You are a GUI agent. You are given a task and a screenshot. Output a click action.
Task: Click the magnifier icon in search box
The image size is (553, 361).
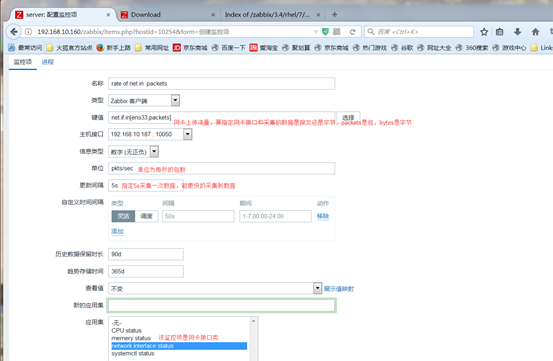coord(371,32)
